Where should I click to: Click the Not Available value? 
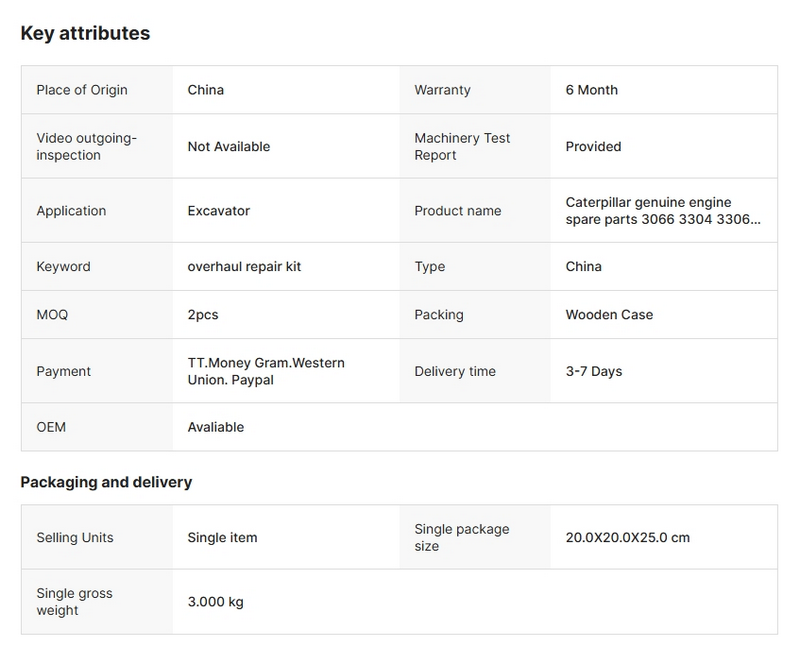tap(229, 146)
